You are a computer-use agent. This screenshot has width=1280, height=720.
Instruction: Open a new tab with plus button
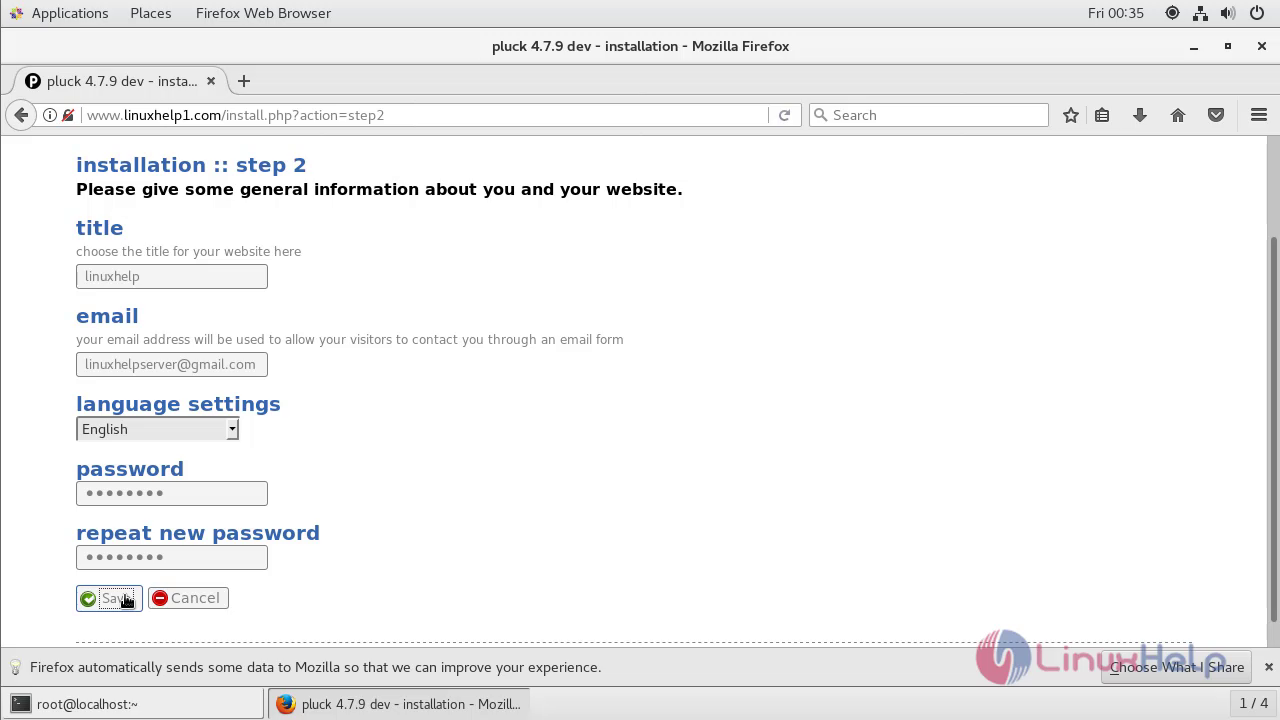(244, 81)
